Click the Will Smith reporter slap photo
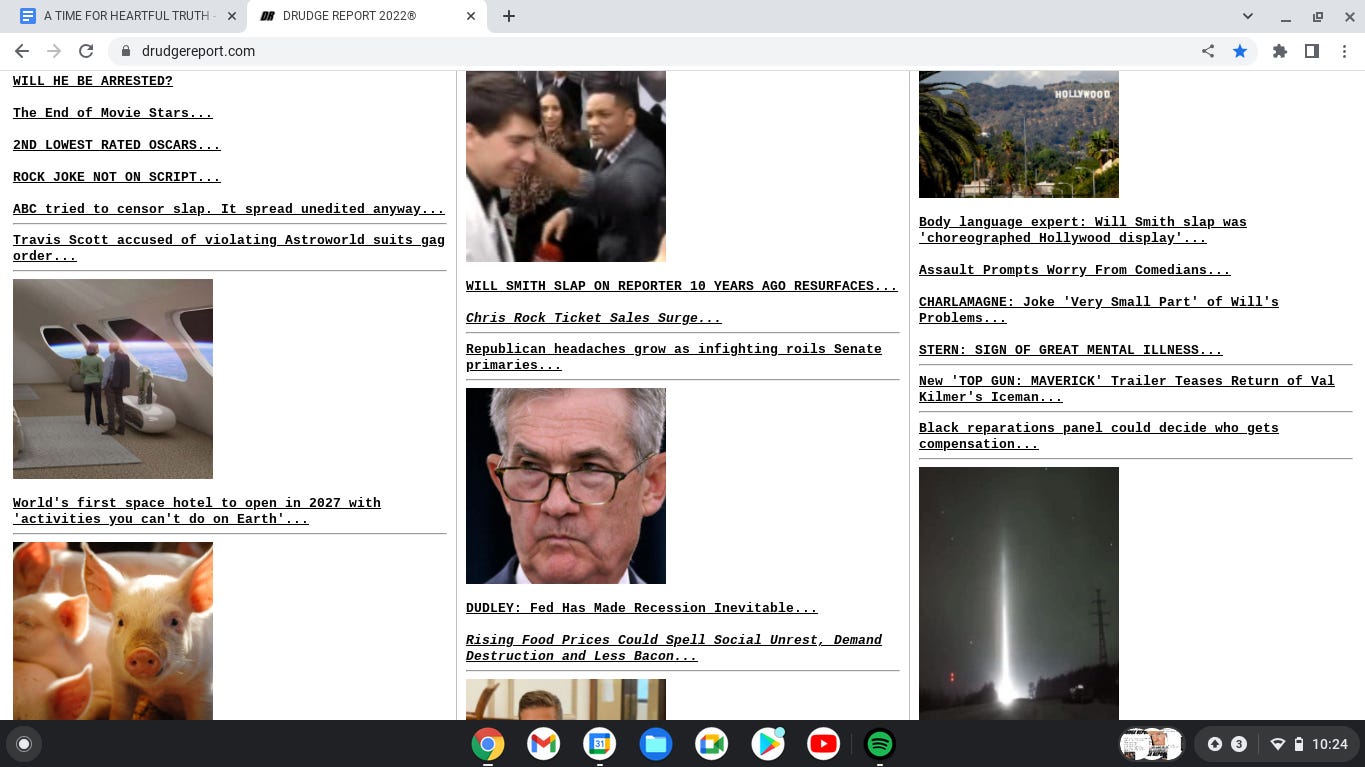Screen dimensions: 1365x767 [566, 166]
